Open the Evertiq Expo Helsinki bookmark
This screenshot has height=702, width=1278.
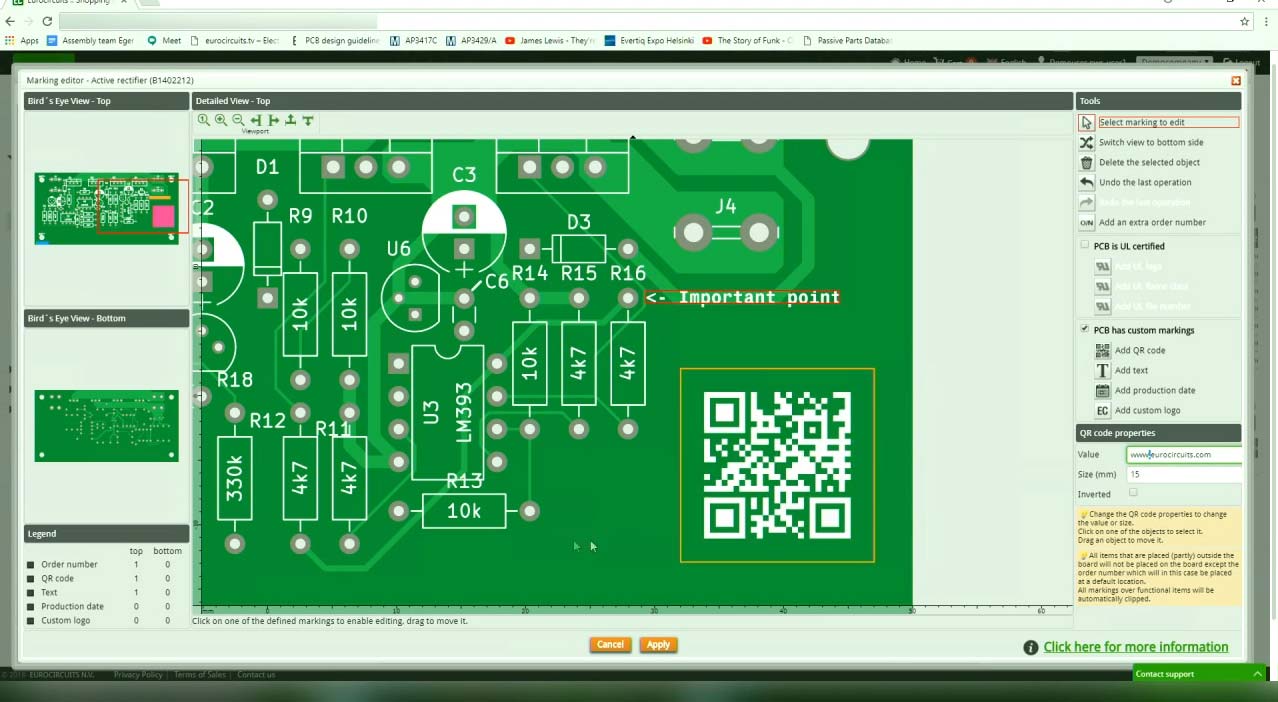[649, 41]
